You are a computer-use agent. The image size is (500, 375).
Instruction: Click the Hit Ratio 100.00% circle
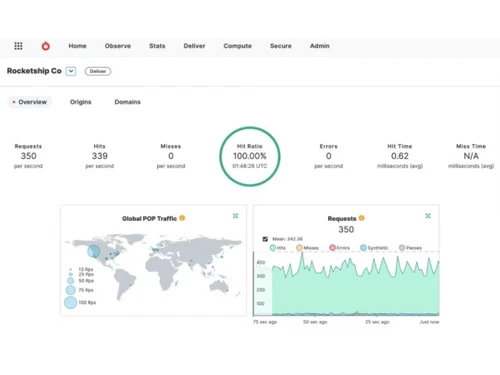[250, 156]
